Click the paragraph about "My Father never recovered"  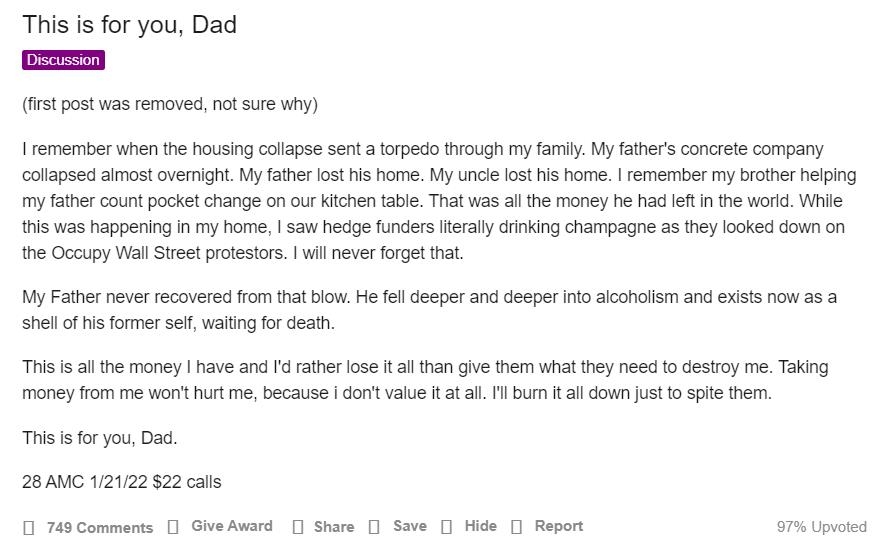429,310
